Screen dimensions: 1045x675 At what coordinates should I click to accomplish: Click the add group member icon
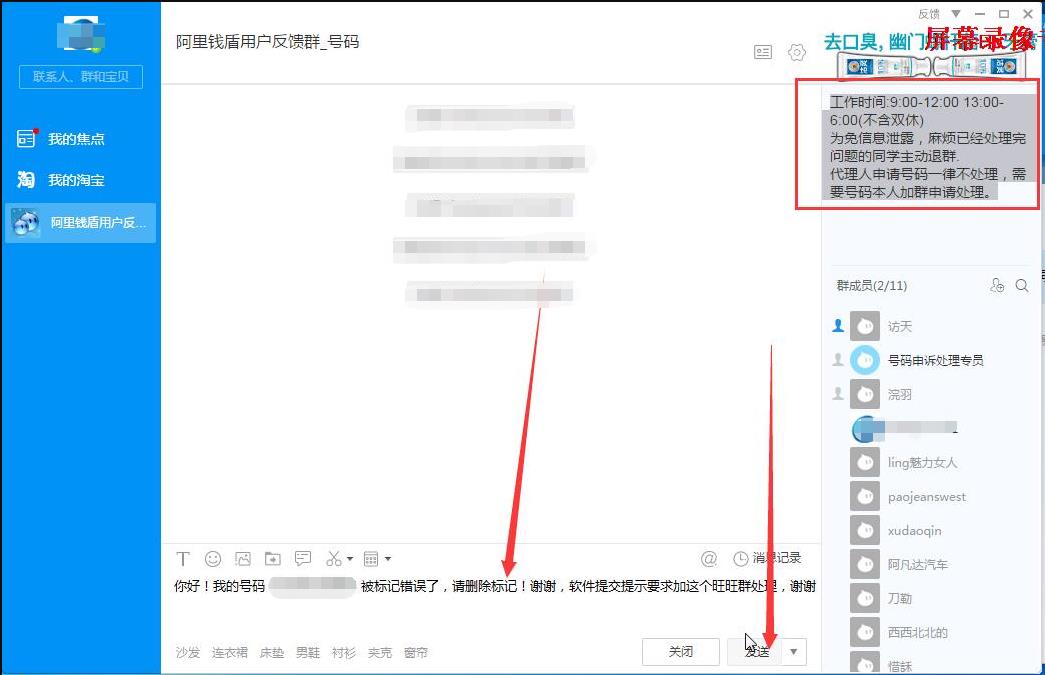(x=996, y=285)
